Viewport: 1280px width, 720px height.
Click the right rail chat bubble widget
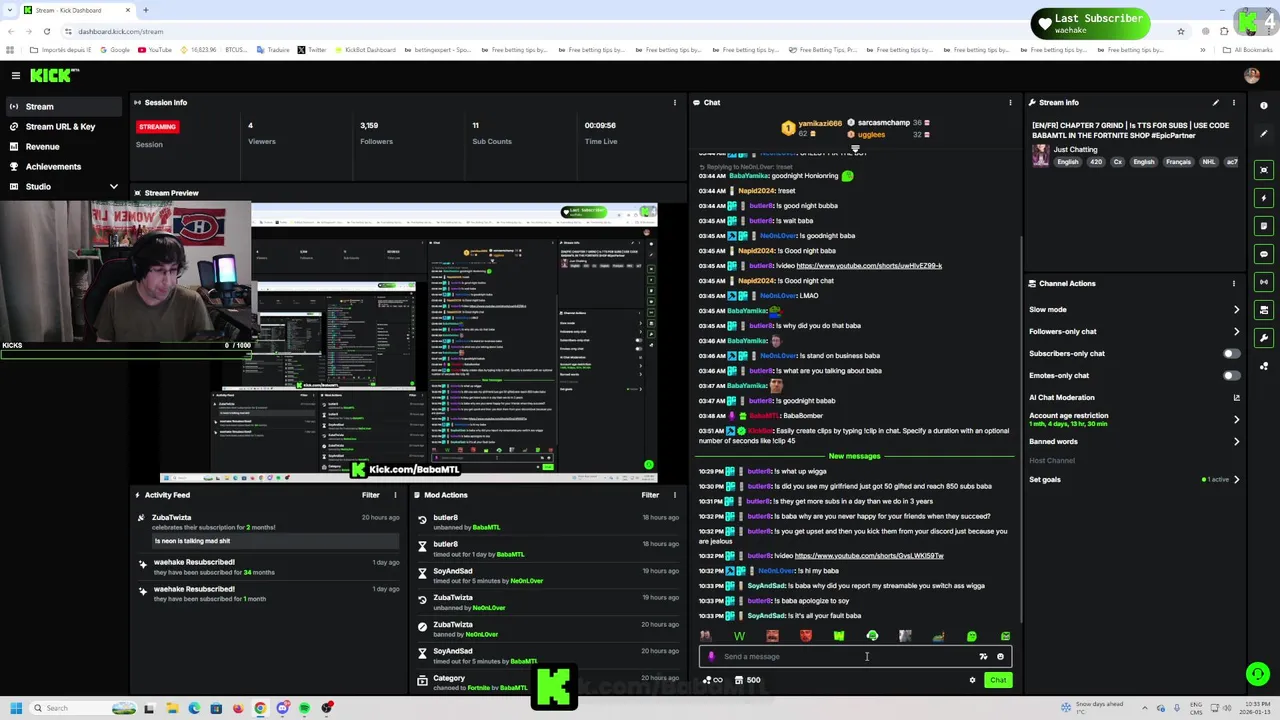tap(1264, 254)
